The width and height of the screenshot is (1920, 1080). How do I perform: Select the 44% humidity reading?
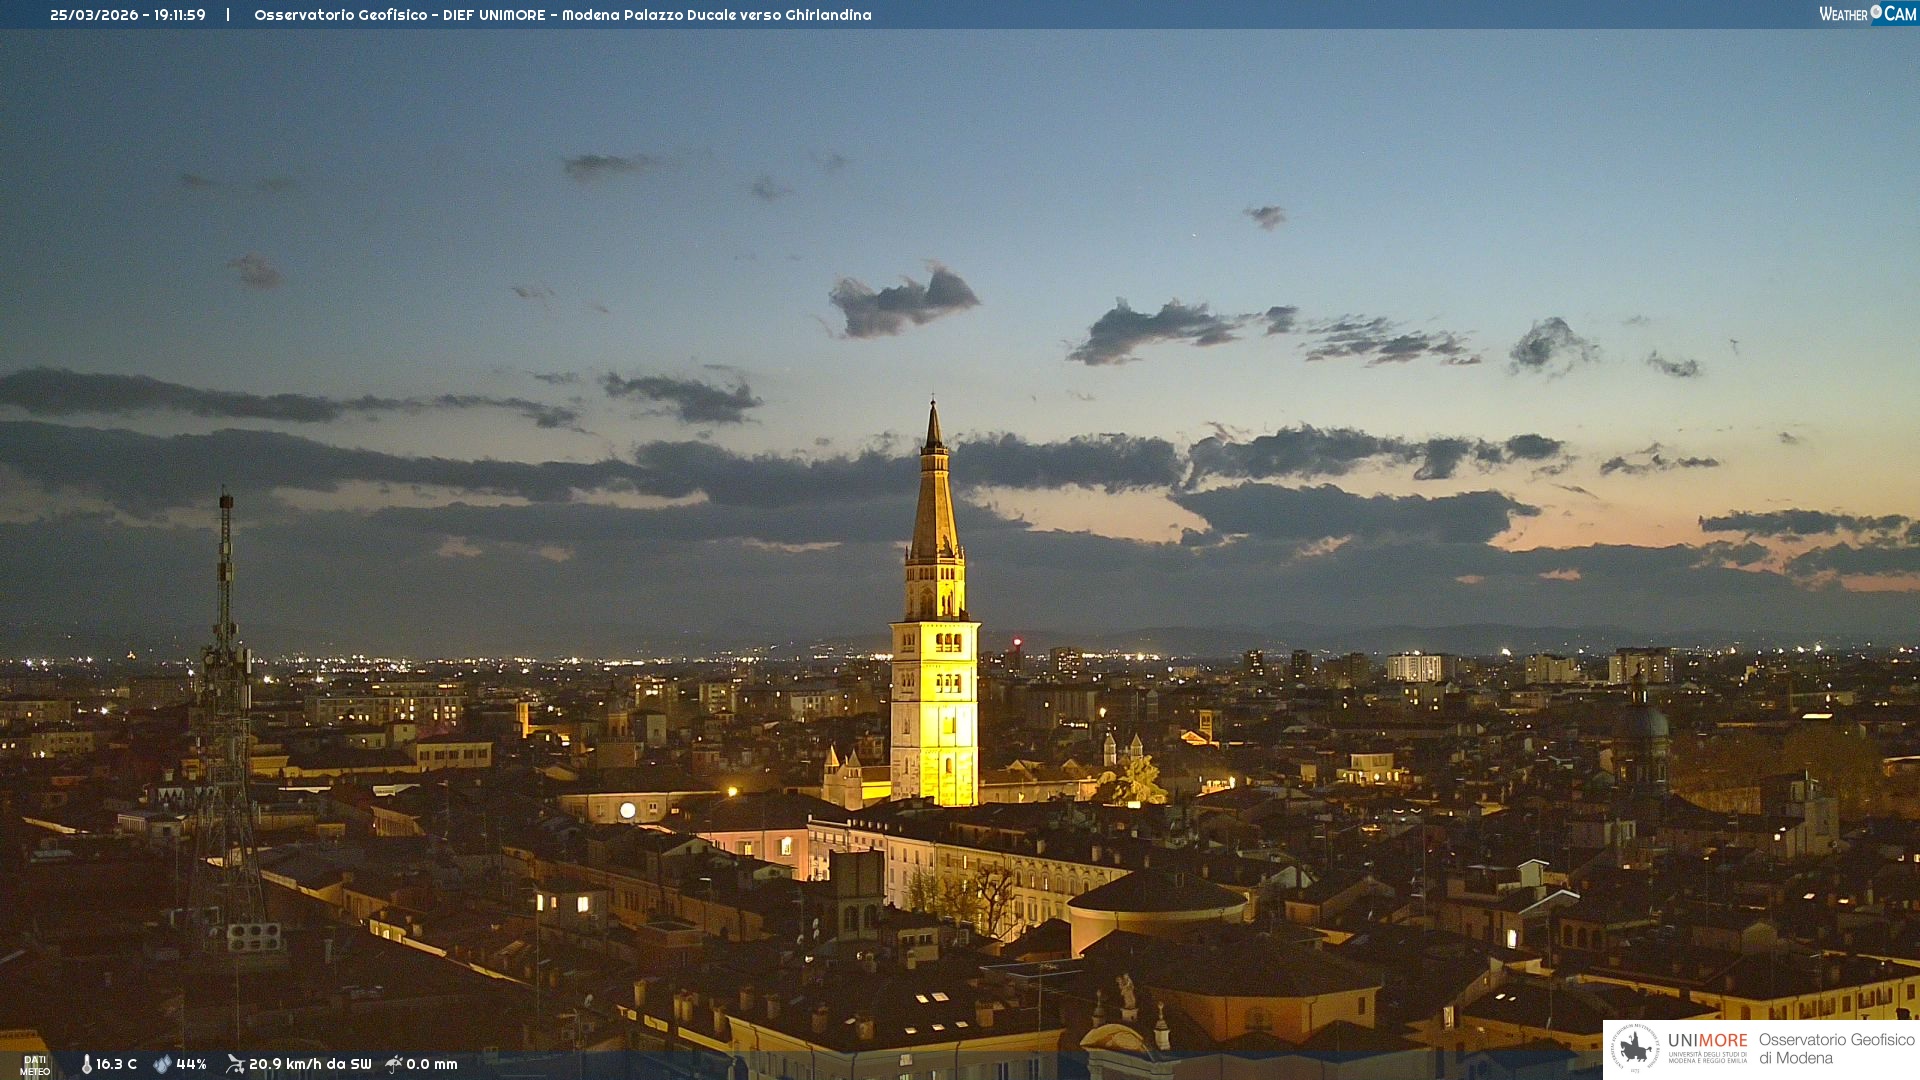pyautogui.click(x=191, y=1064)
